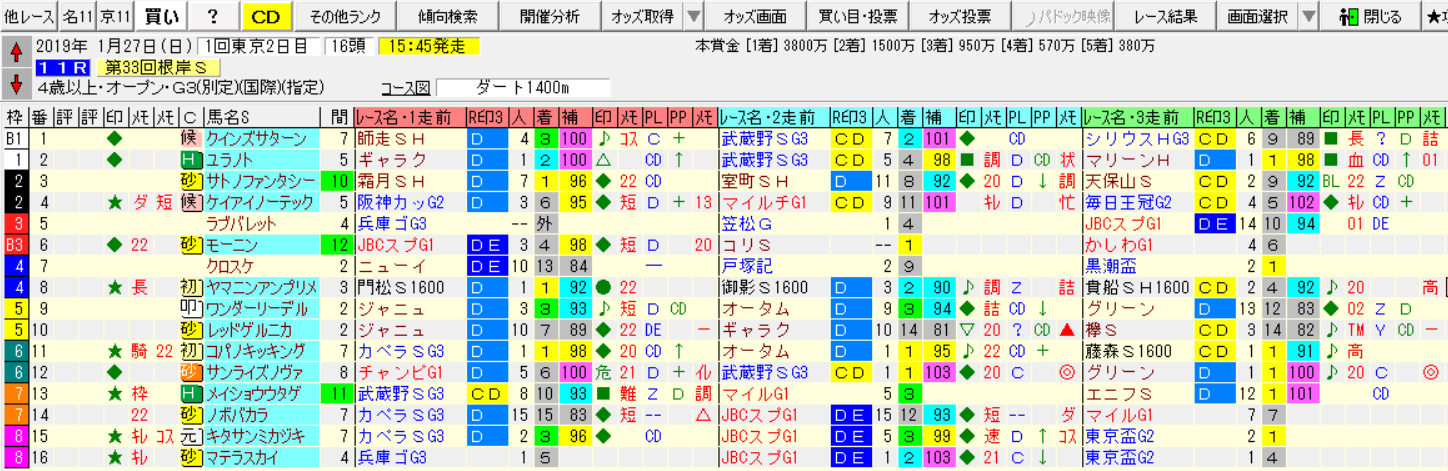Click the 初 badge beside ヤマニンアンプリメ

[x=190, y=287]
